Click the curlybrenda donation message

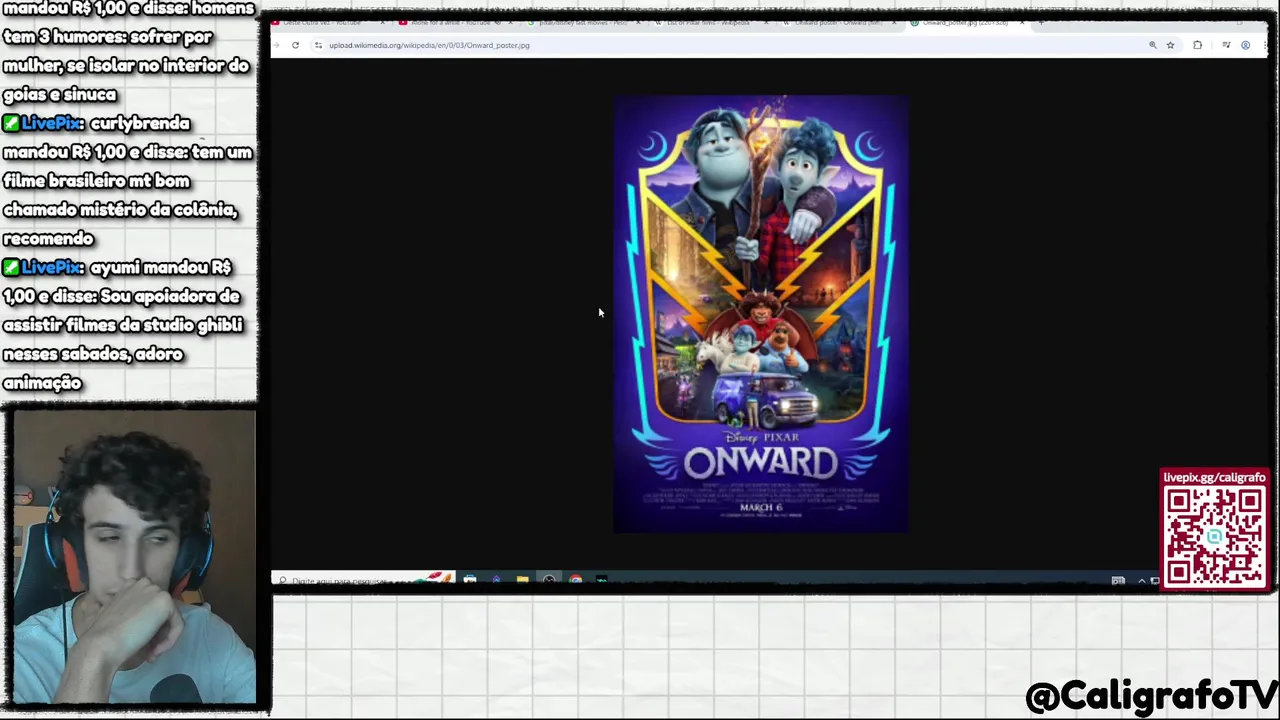click(128, 181)
